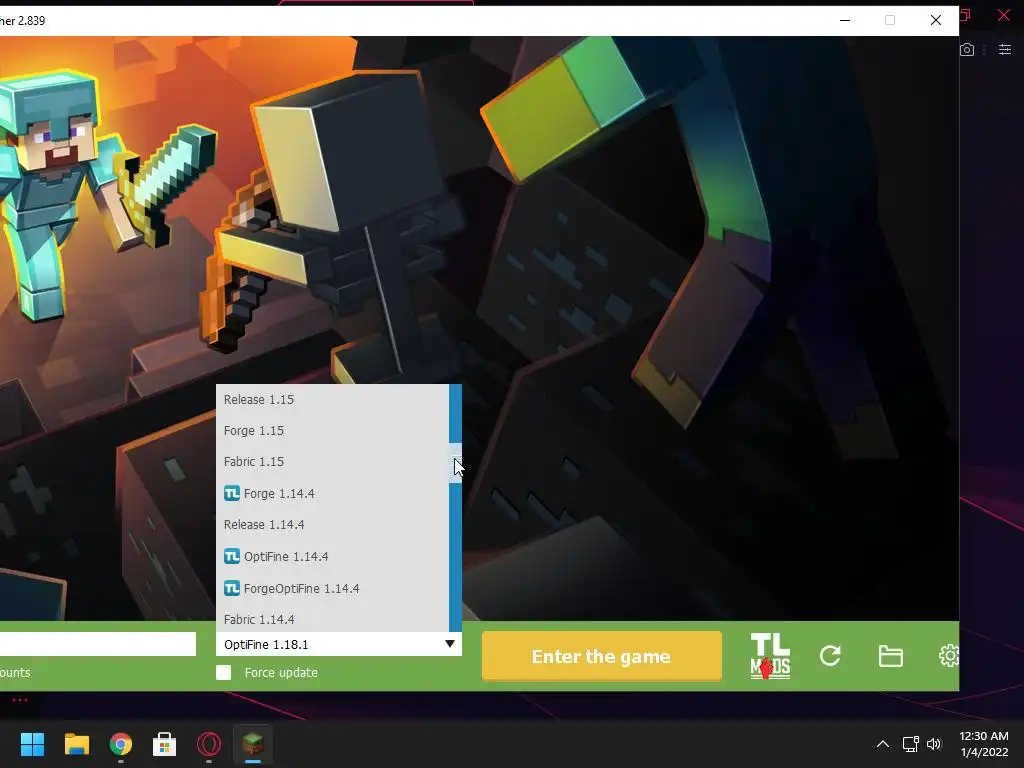Viewport: 1024px width, 768px height.
Task: Choose Fabric 1.15 in version list
Action: tap(332, 462)
